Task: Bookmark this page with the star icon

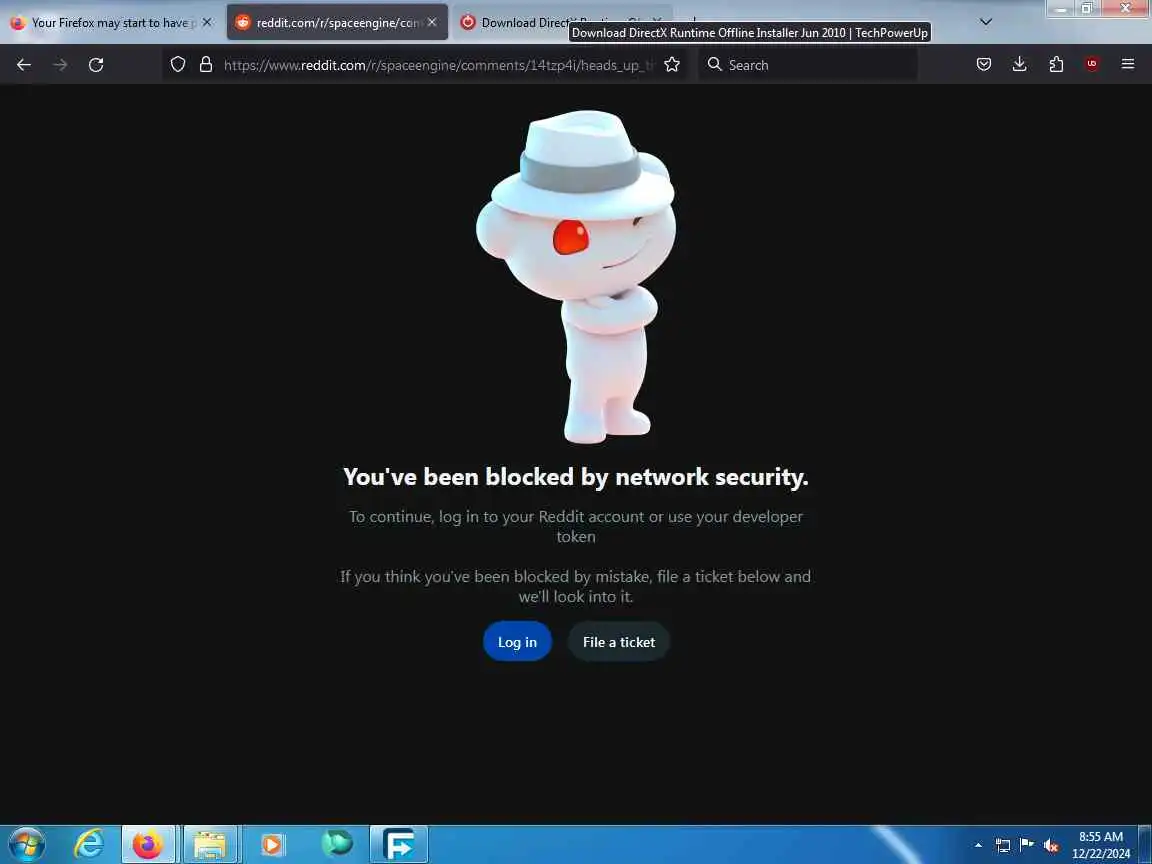Action: 672,65
